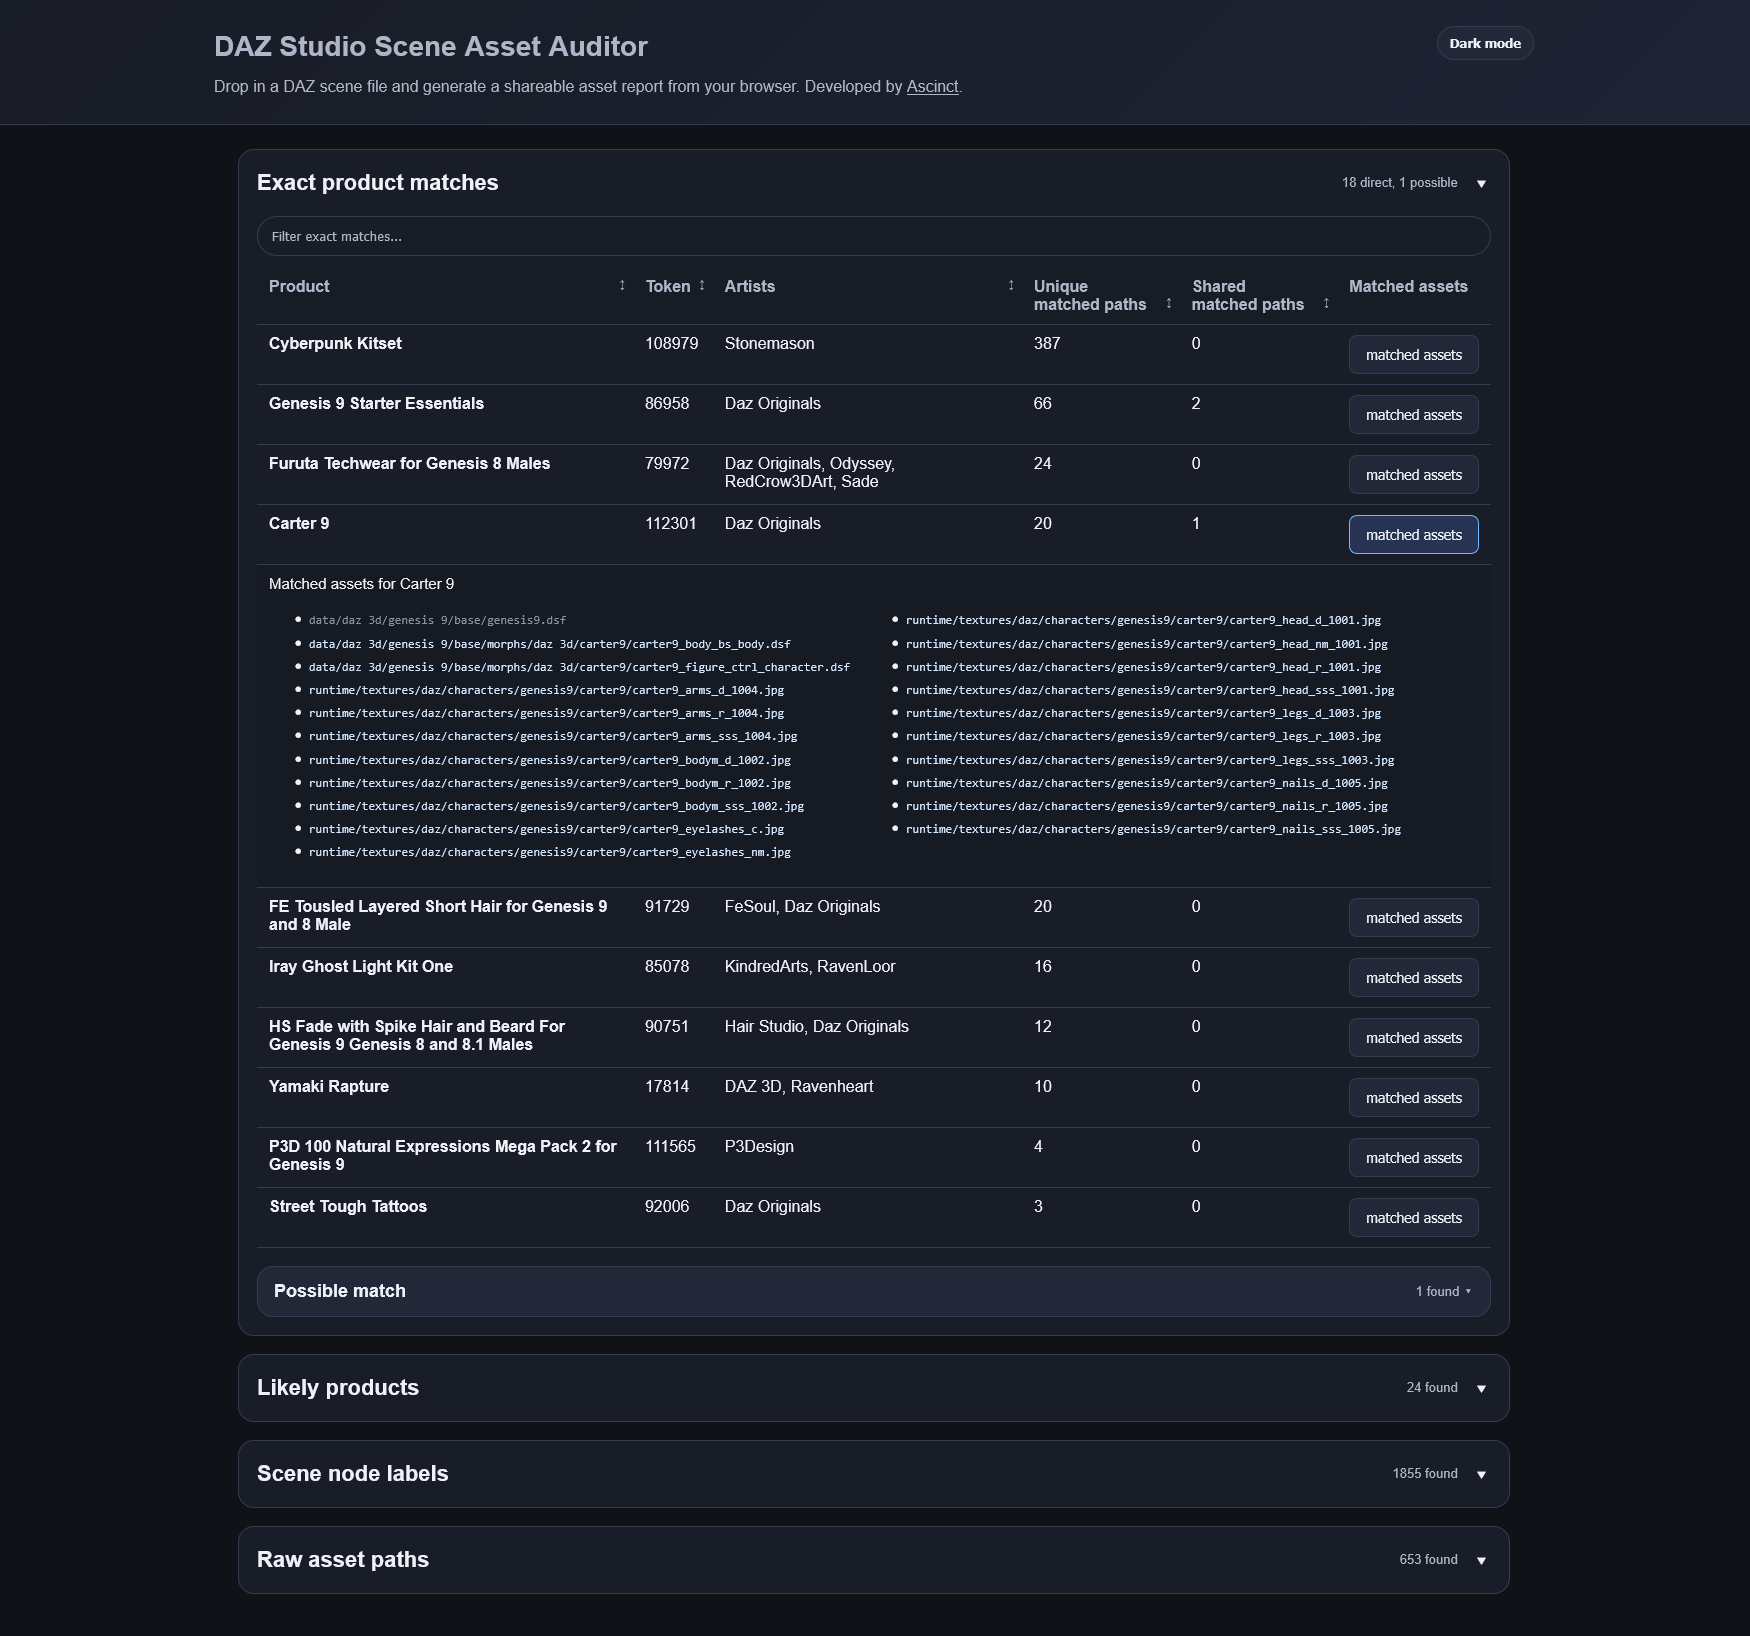
Task: Click unique matched paths value 387
Action: pos(1047,343)
